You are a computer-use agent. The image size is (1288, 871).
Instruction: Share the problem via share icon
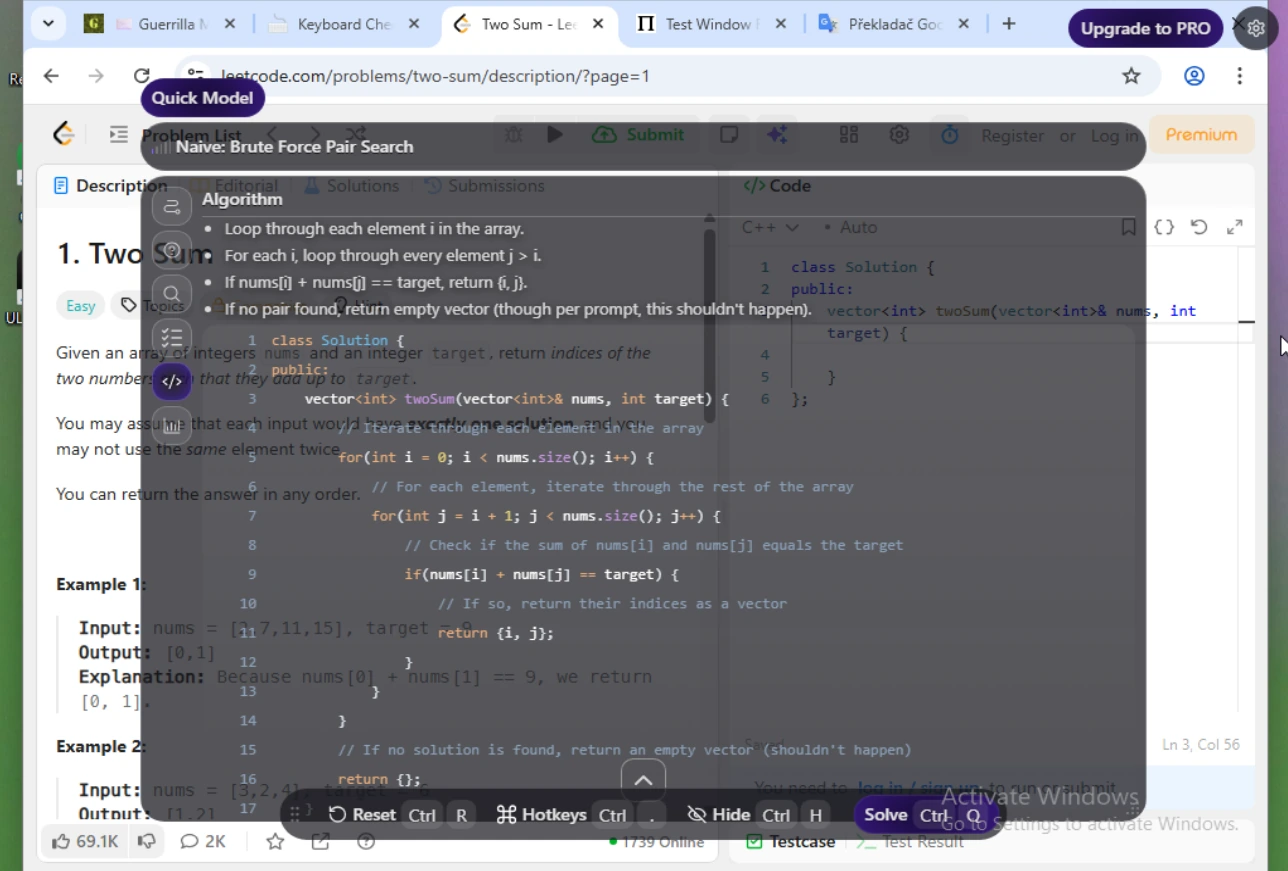pos(320,842)
